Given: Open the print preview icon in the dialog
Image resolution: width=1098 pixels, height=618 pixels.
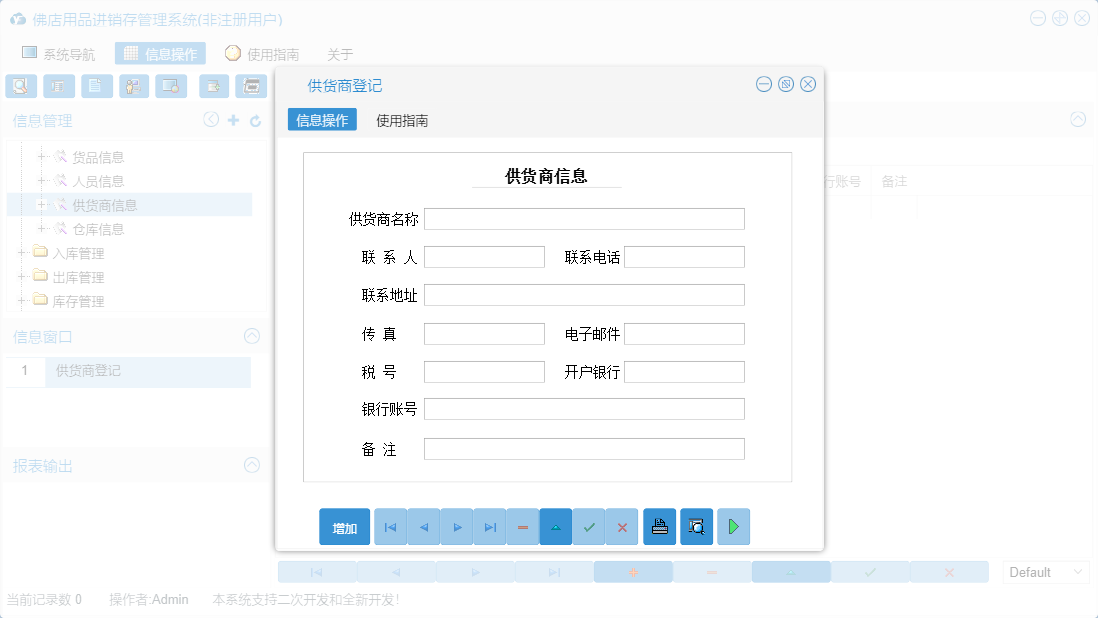Looking at the screenshot, I should [697, 526].
